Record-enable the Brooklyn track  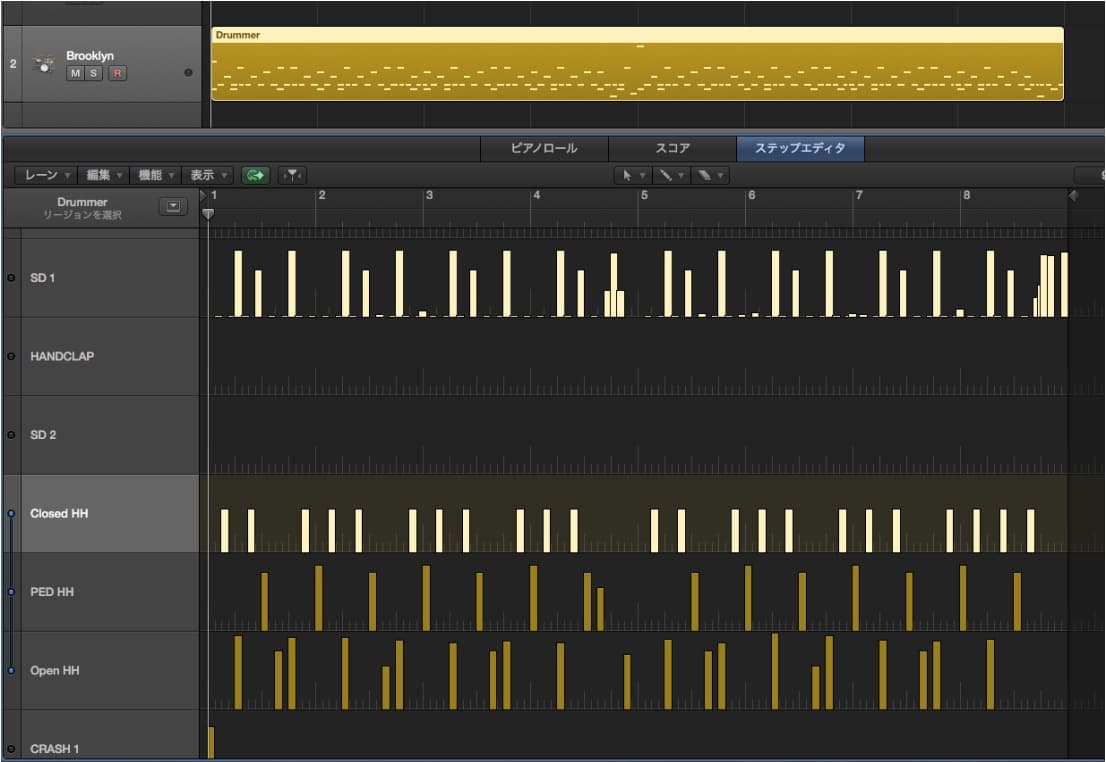[x=117, y=73]
